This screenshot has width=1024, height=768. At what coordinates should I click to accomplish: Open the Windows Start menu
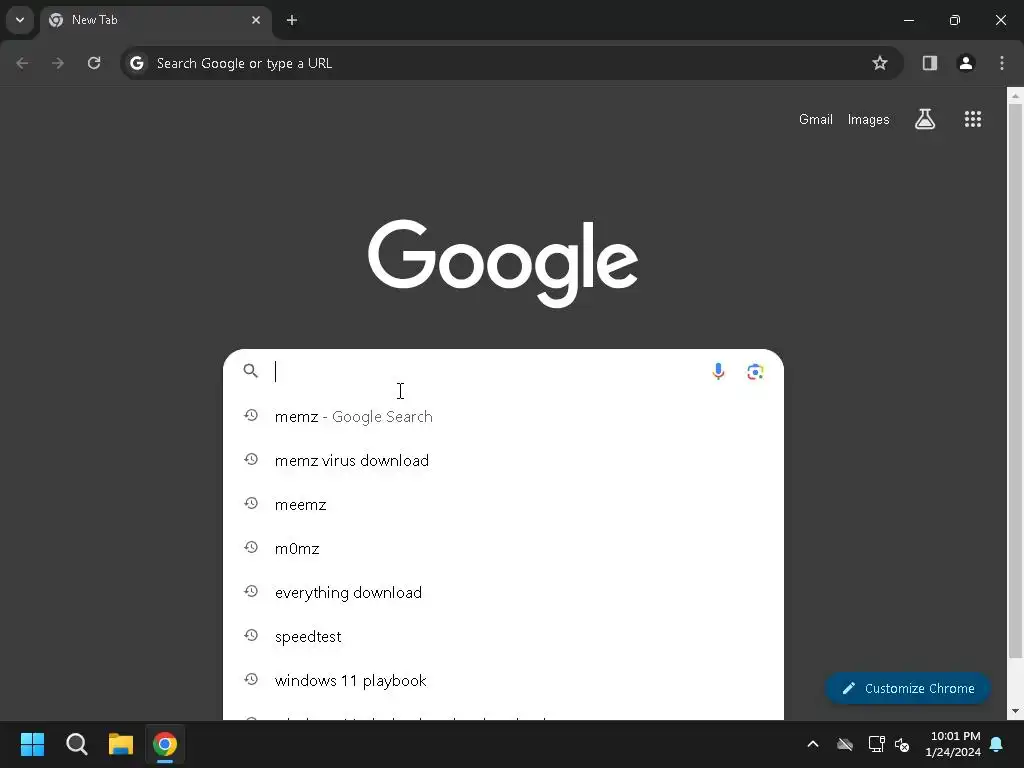pyautogui.click(x=32, y=744)
